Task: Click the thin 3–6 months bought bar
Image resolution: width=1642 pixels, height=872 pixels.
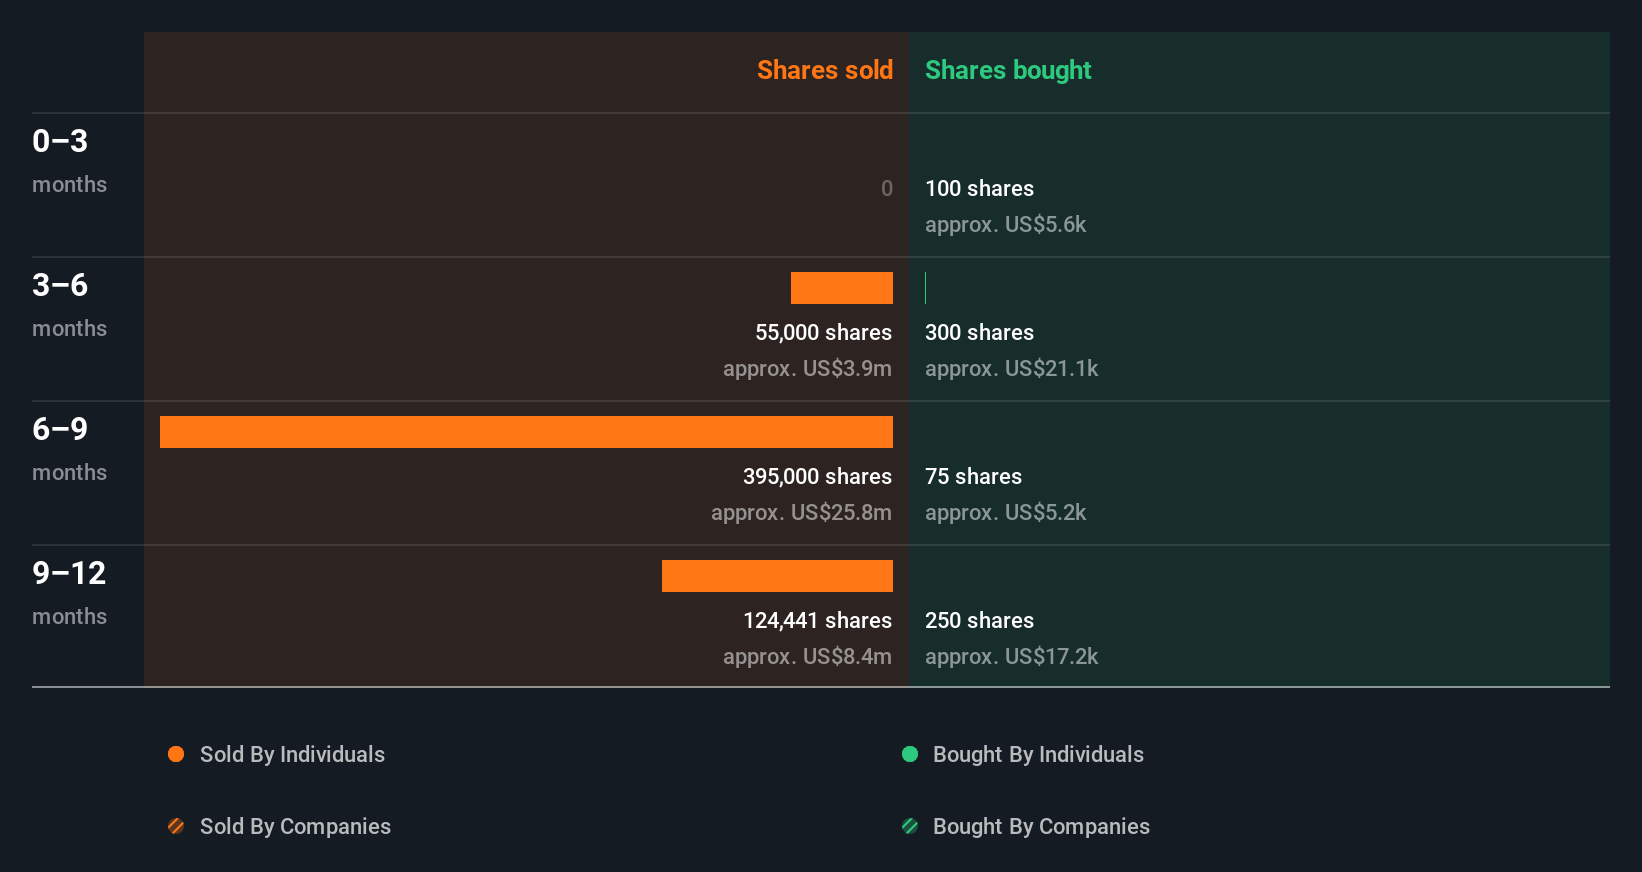Action: [x=926, y=288]
